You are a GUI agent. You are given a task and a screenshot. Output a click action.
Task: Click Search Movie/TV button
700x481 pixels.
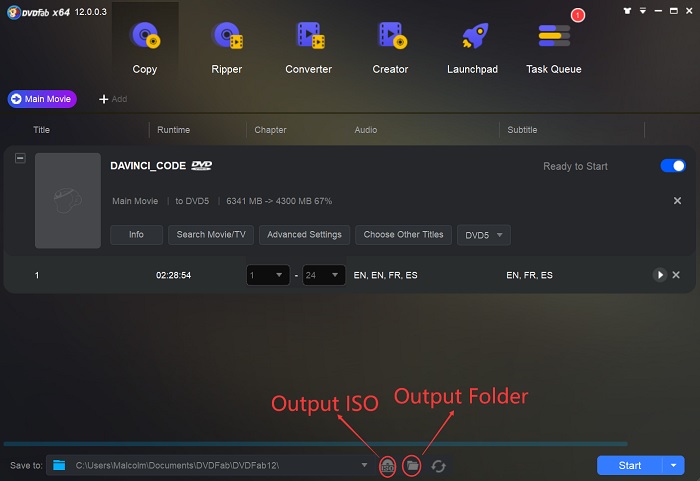pos(211,234)
